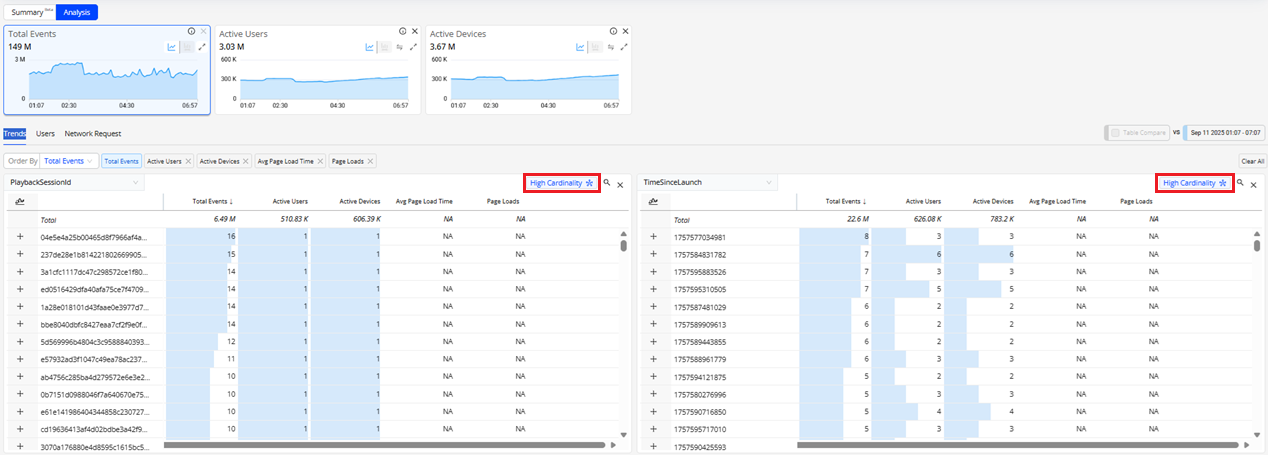Select line chart view on Total Events card

172,47
